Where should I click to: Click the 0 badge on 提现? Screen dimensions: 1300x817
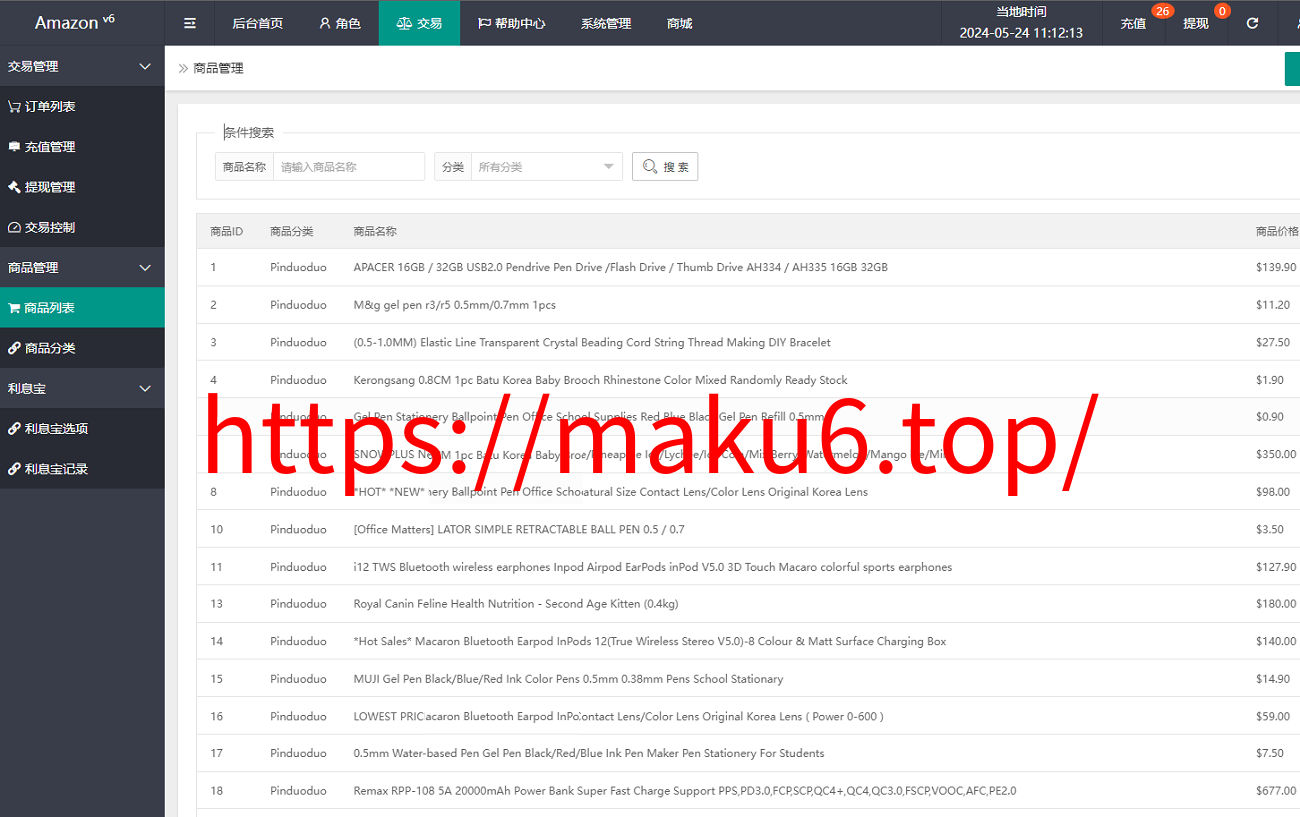pyautogui.click(x=1222, y=11)
